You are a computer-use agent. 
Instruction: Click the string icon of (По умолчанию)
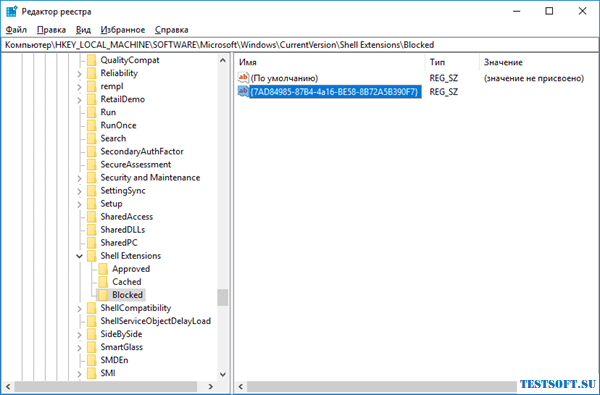tap(243, 78)
